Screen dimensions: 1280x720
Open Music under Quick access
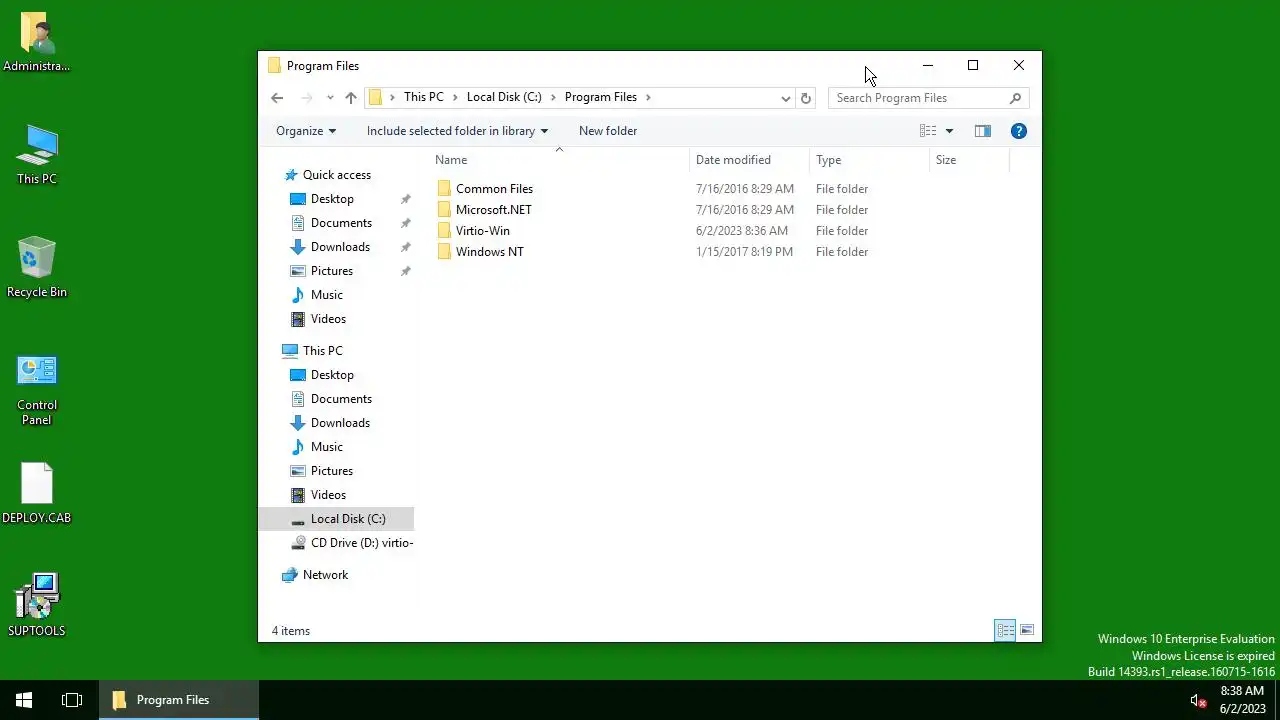pyautogui.click(x=327, y=295)
